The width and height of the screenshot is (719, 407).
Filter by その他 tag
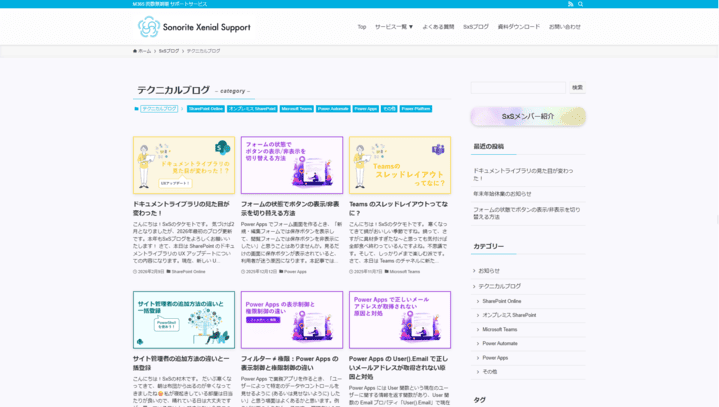(389, 109)
